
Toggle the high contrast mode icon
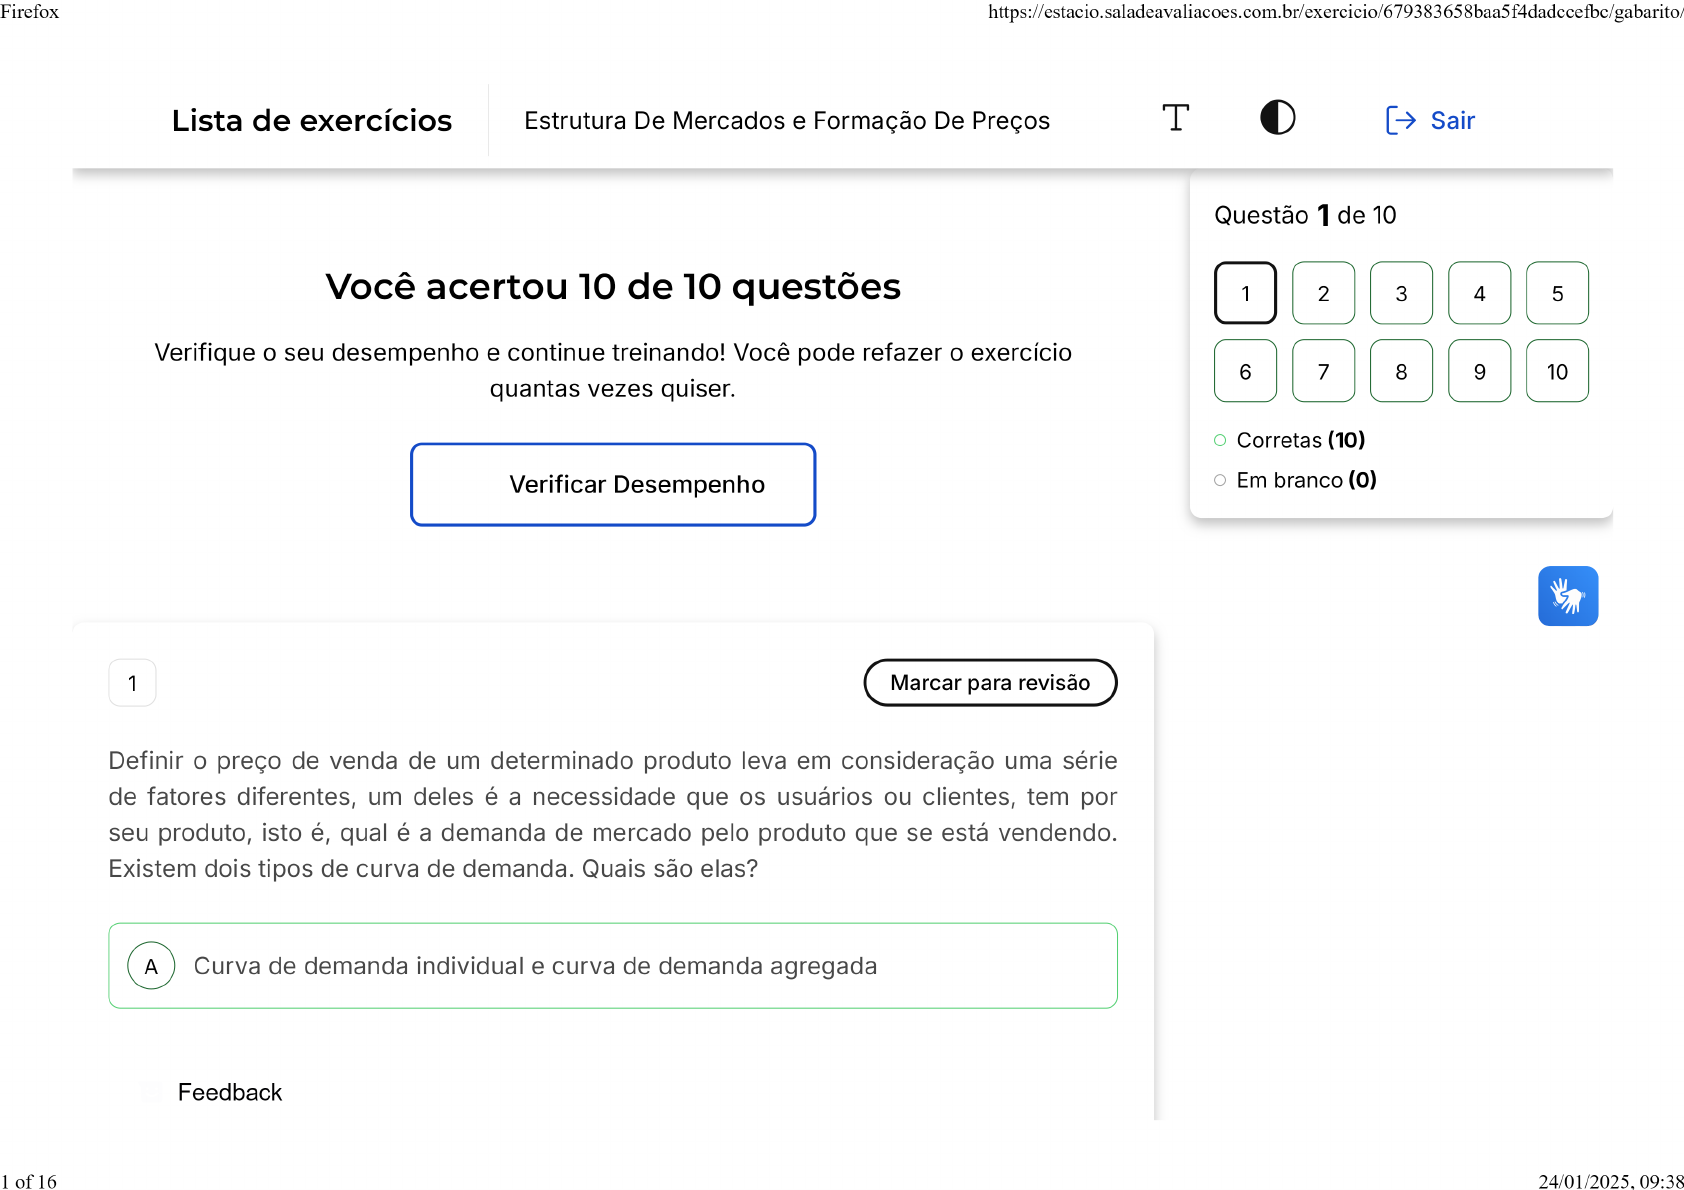1277,118
